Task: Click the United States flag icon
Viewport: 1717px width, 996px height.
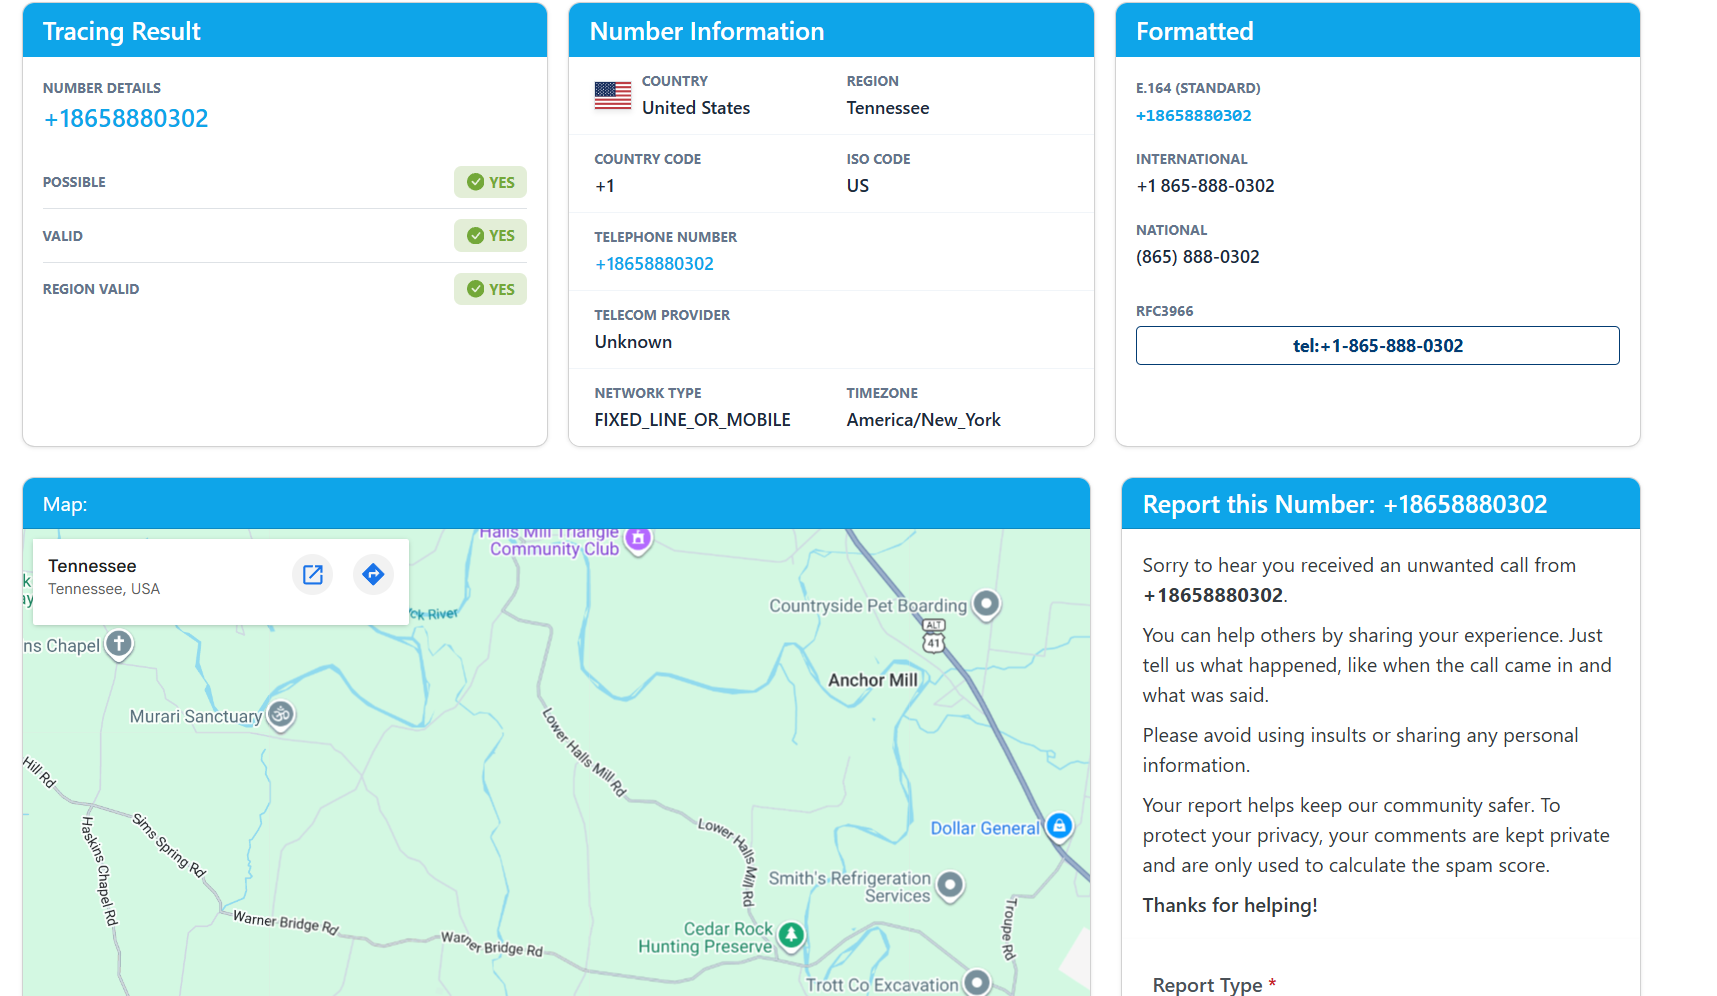Action: 612,95
